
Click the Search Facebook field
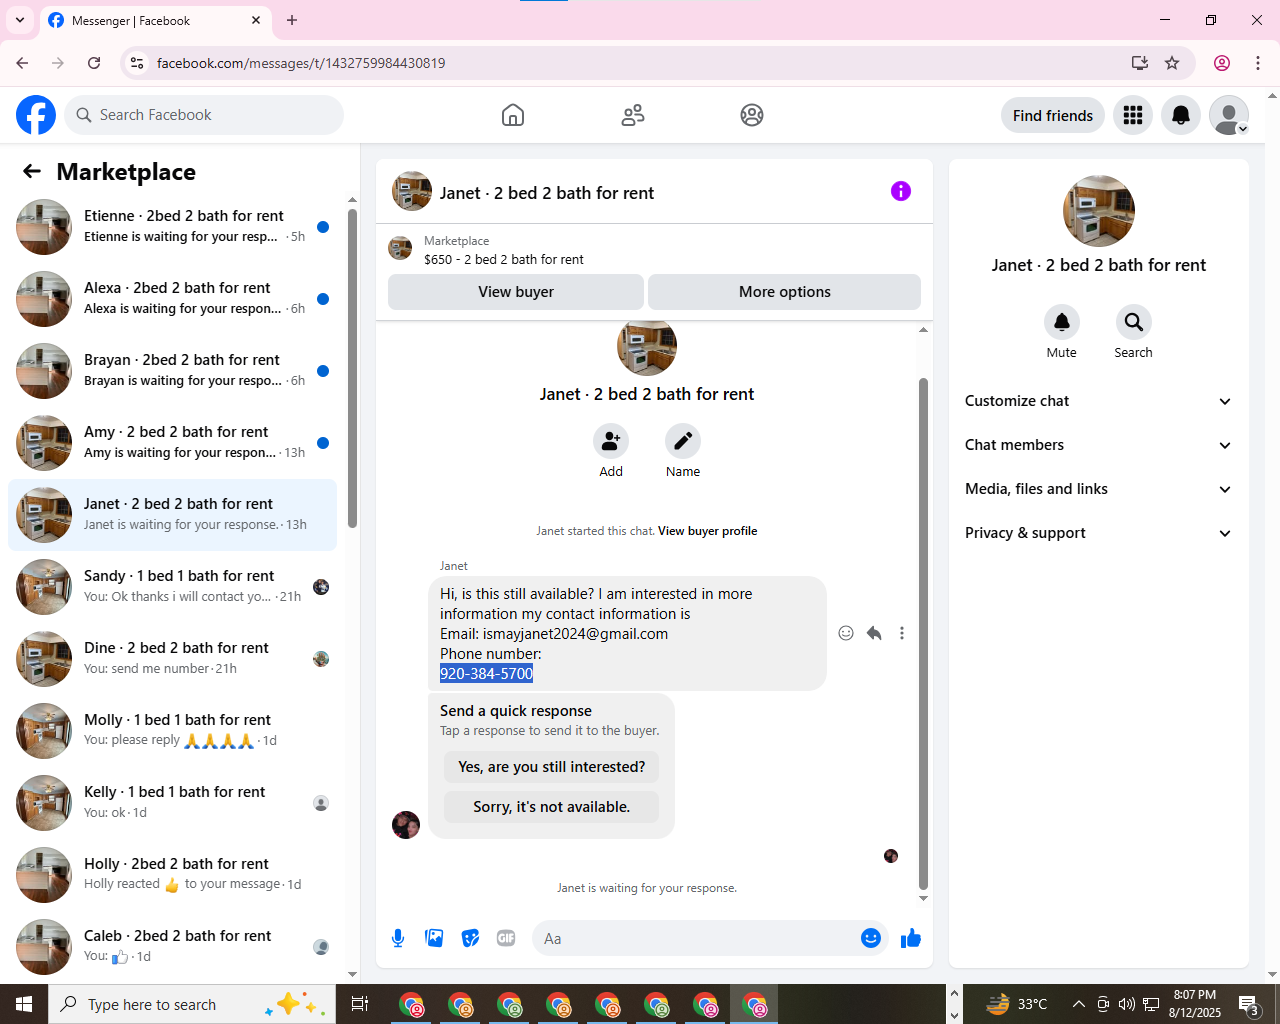205,115
